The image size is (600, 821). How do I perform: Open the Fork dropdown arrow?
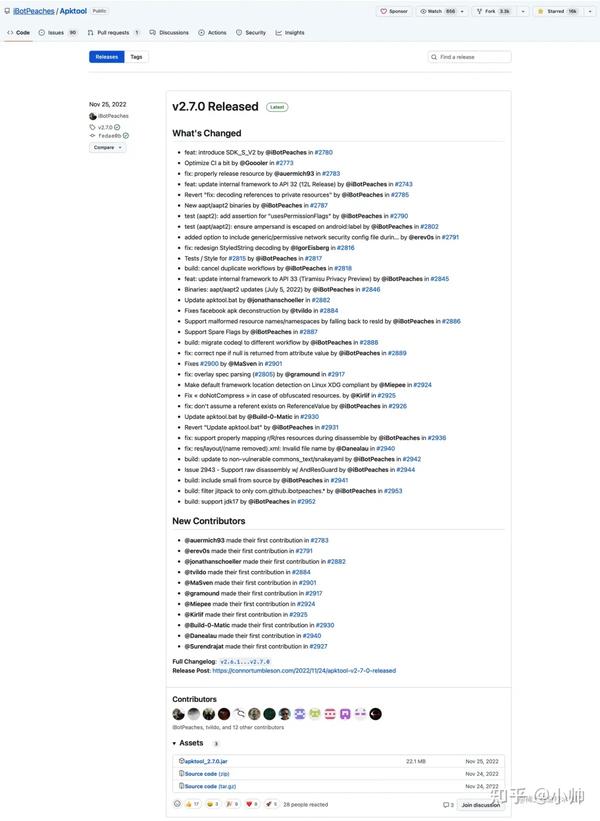[523, 11]
